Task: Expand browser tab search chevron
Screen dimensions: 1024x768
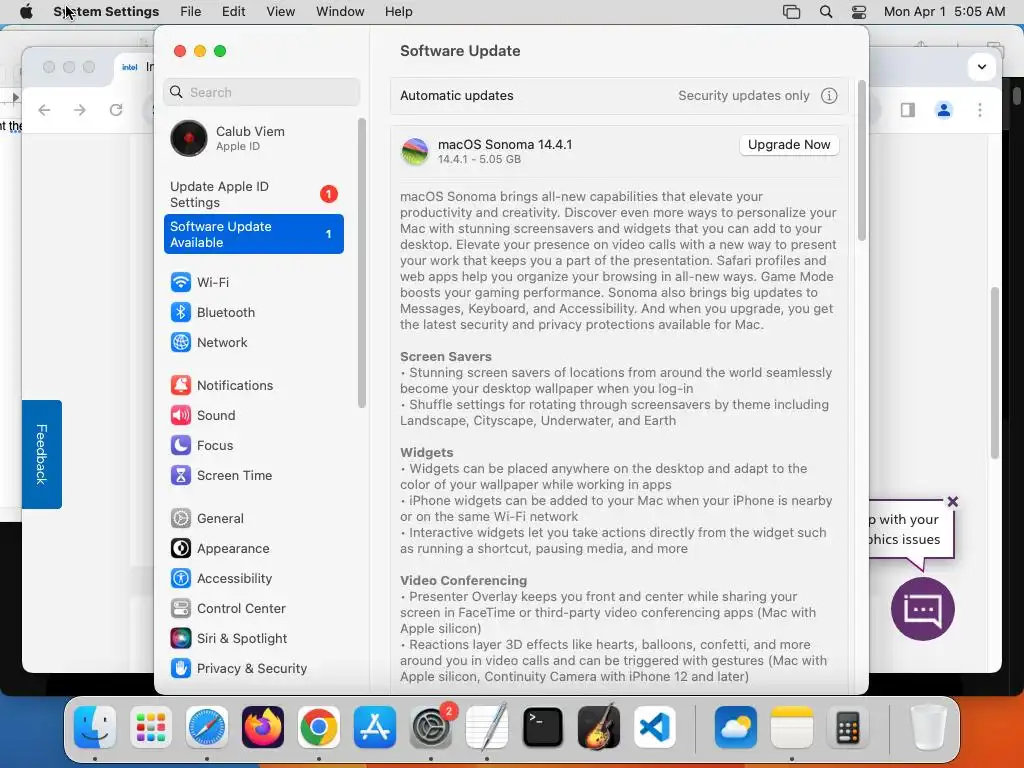Action: 982,67
